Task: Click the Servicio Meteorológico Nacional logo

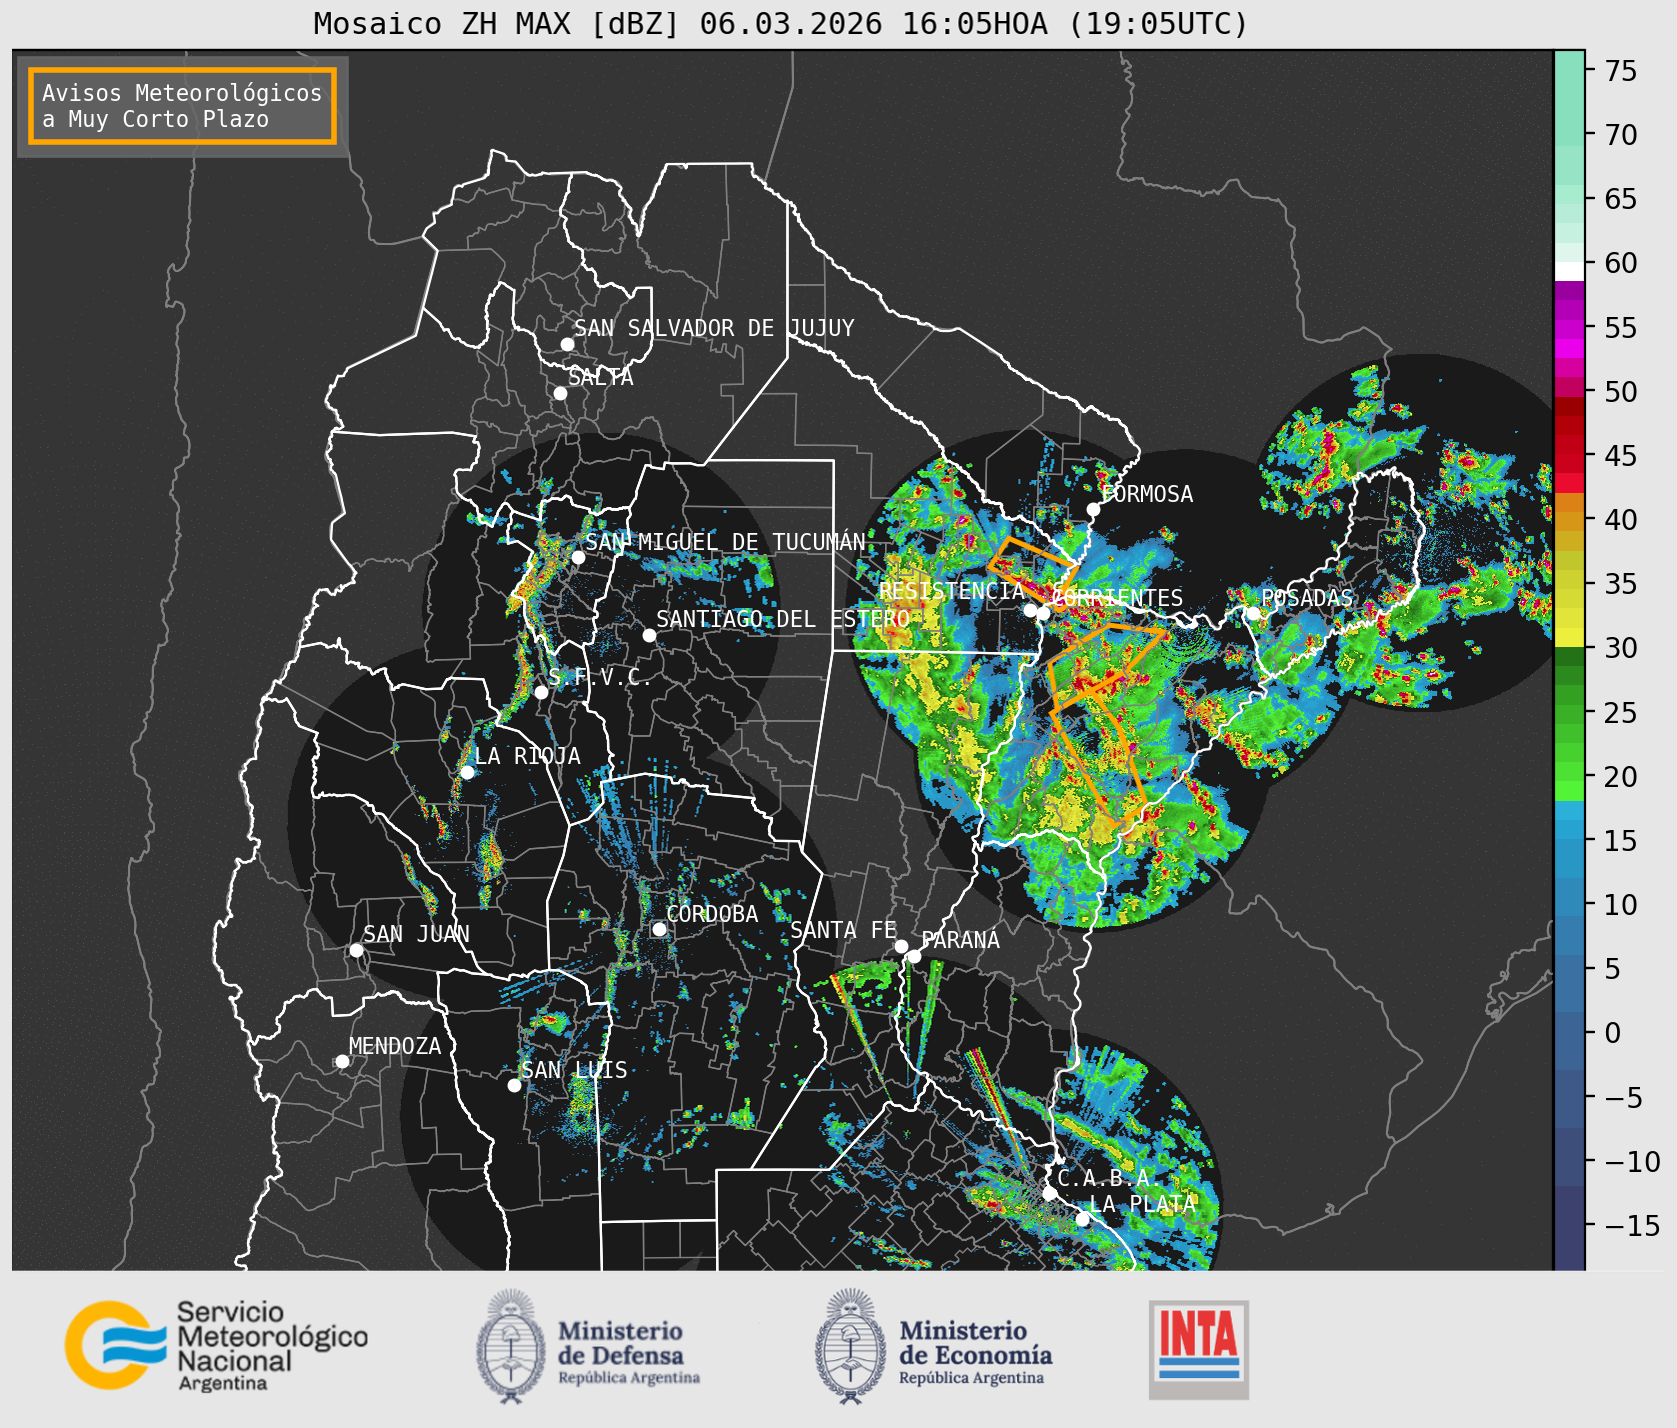Action: (216, 1345)
